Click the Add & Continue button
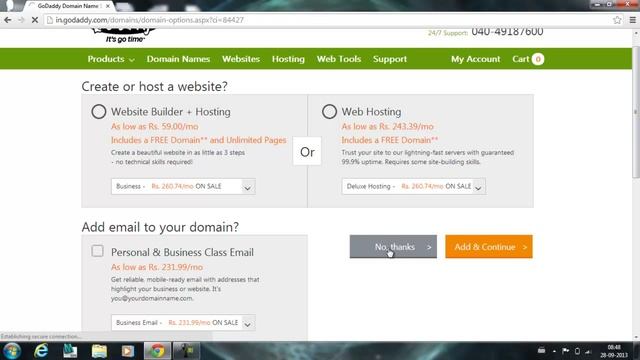Image resolution: width=640 pixels, height=360 pixels. point(489,247)
